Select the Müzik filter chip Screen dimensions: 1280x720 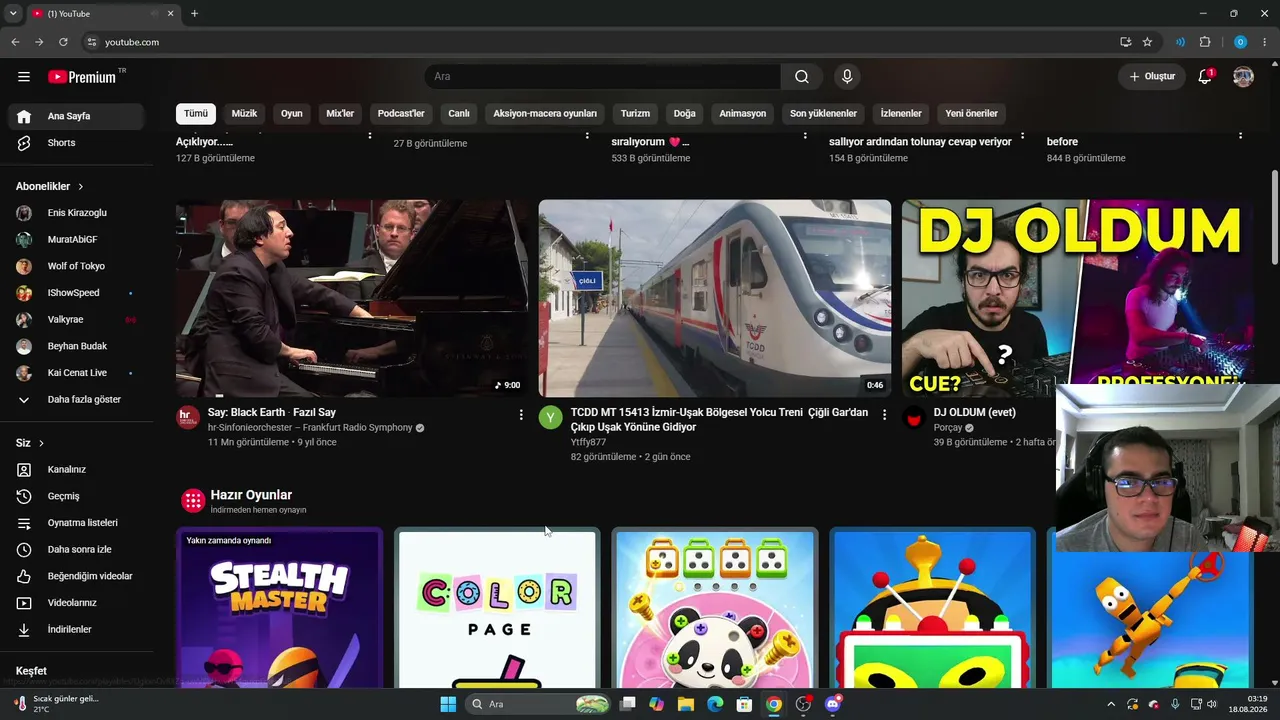pyautogui.click(x=244, y=114)
